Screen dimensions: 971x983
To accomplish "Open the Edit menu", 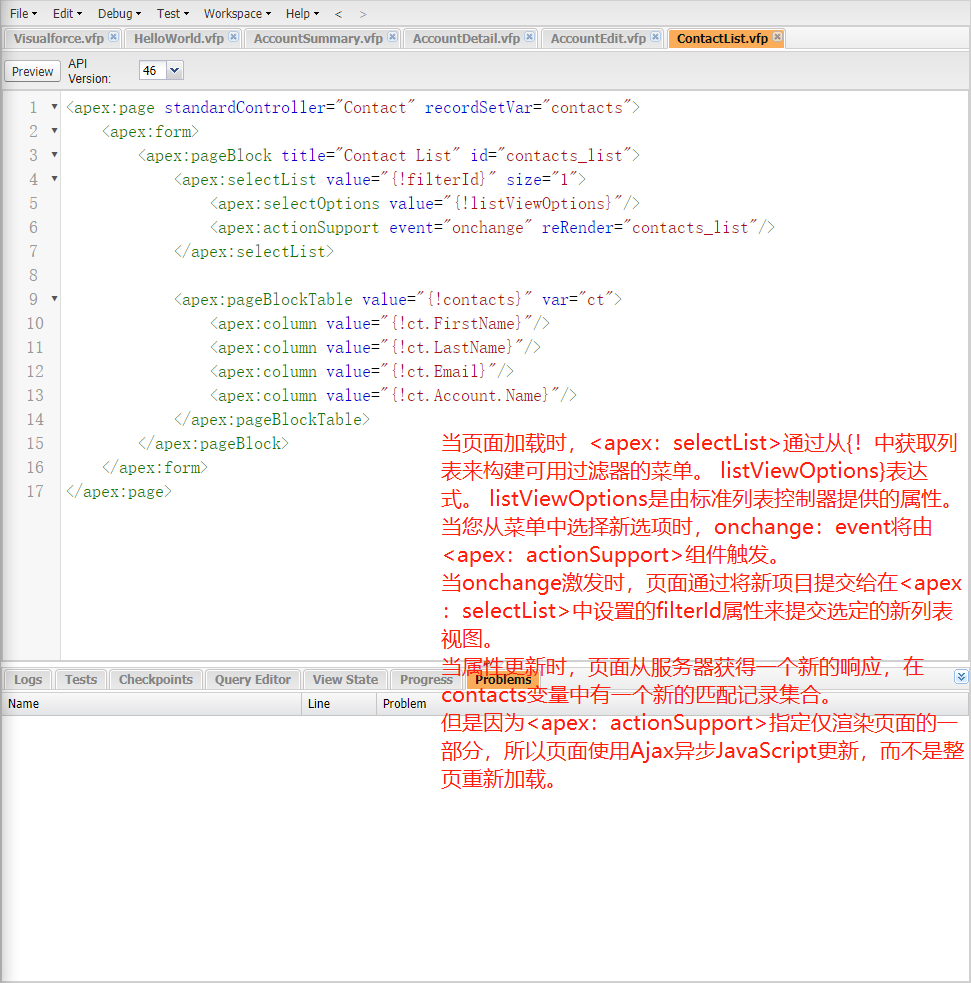I will click(67, 13).
